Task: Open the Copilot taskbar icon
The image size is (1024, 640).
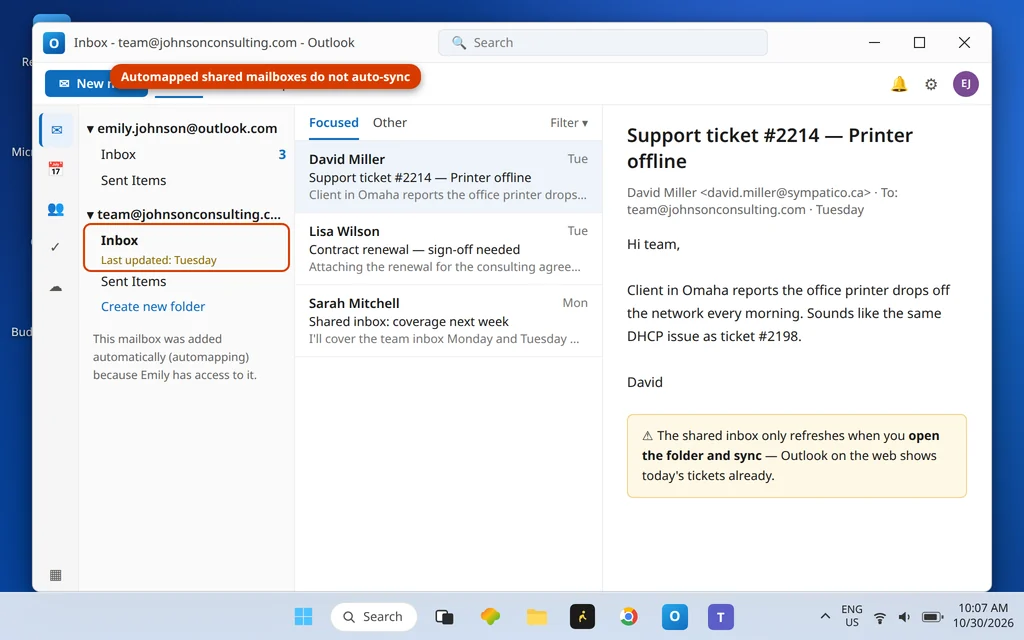Action: click(490, 616)
